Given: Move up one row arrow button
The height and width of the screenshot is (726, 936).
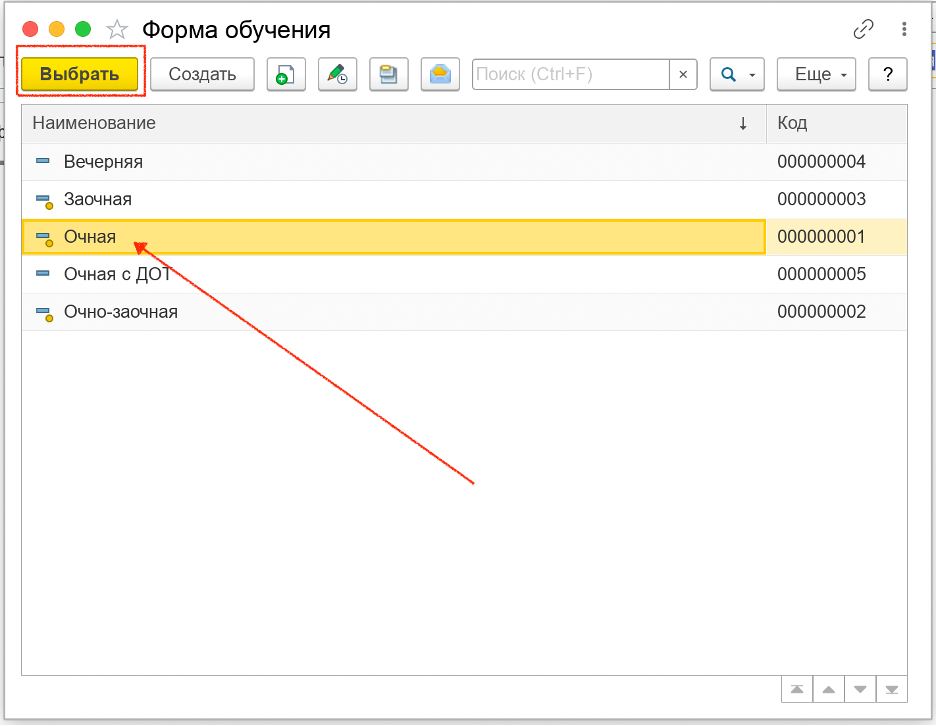Looking at the screenshot, I should [x=829, y=690].
